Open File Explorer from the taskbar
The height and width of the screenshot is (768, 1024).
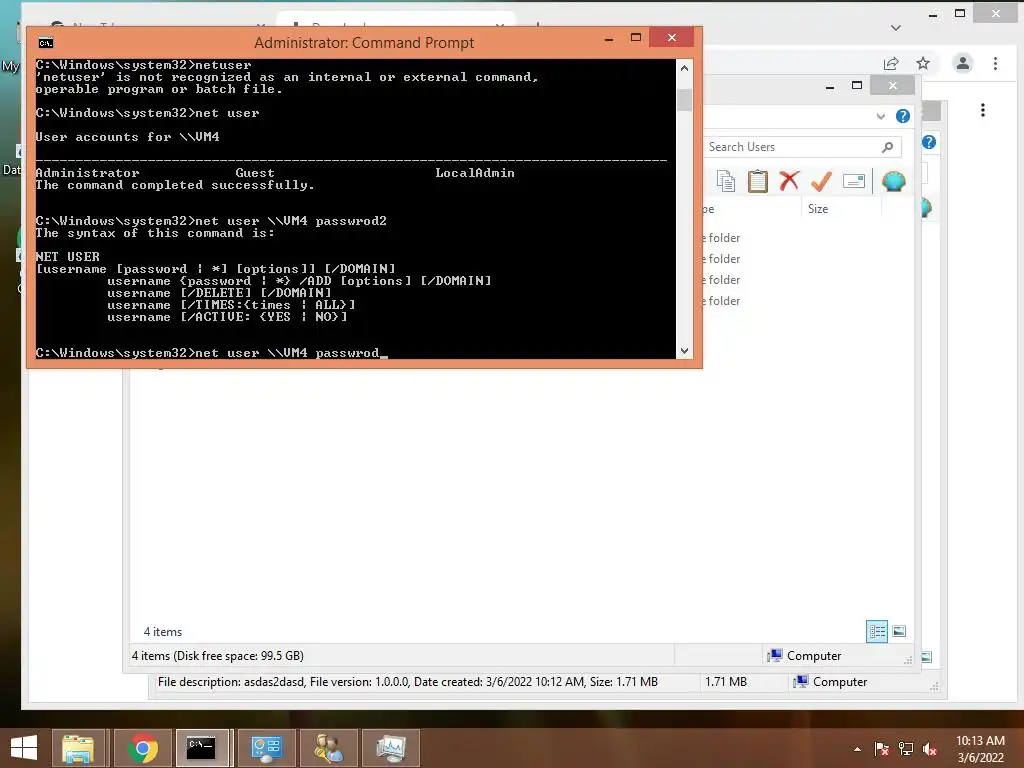coord(77,748)
